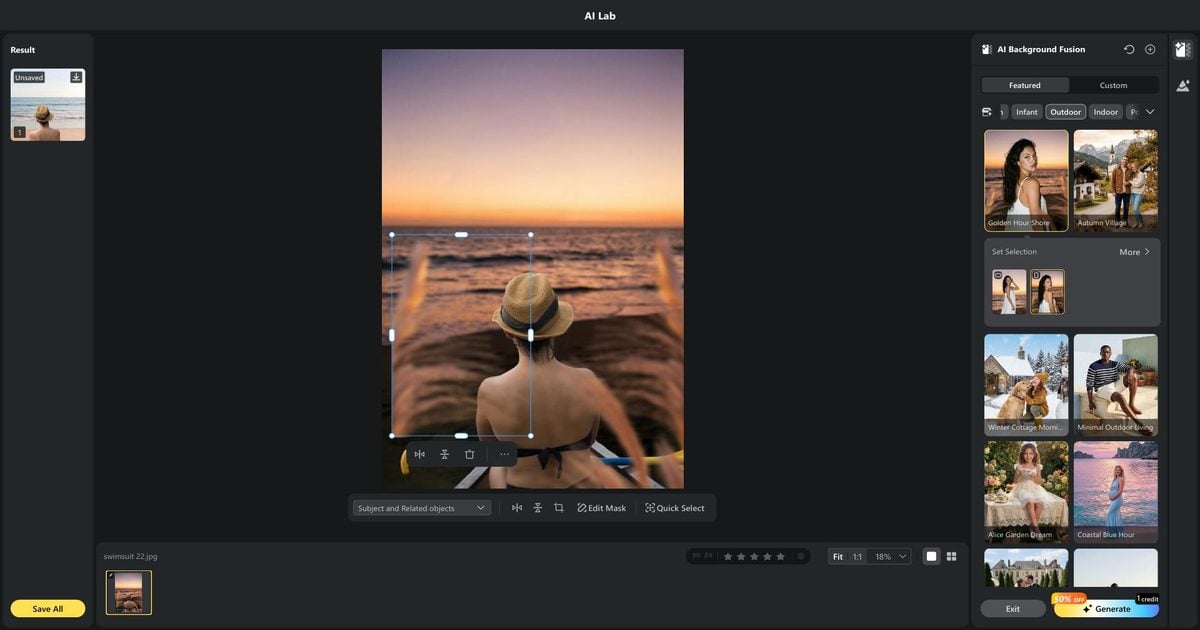
Task: Select the crop tool in edit bar
Action: coord(559,508)
